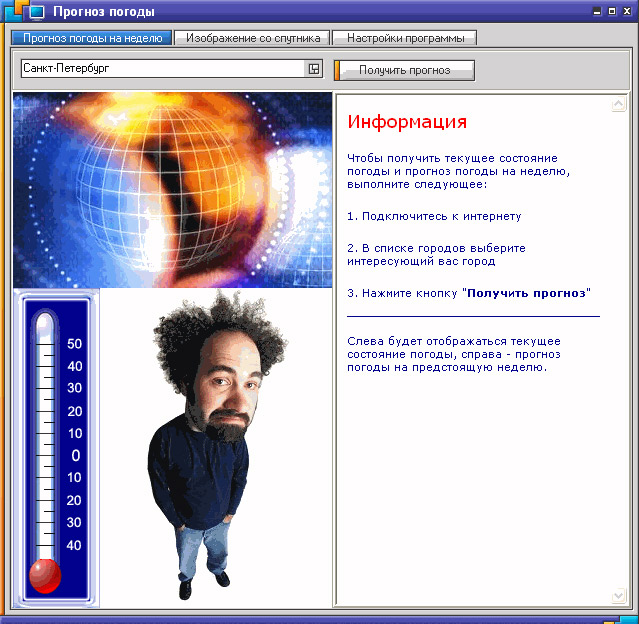Click the globe weather image
Screen dimensions: 639x624
pyautogui.click(x=172, y=190)
